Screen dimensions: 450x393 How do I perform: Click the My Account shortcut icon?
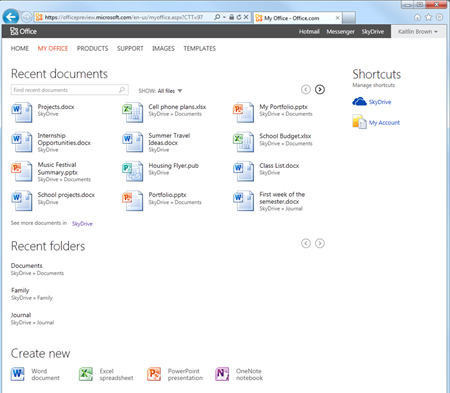point(359,122)
